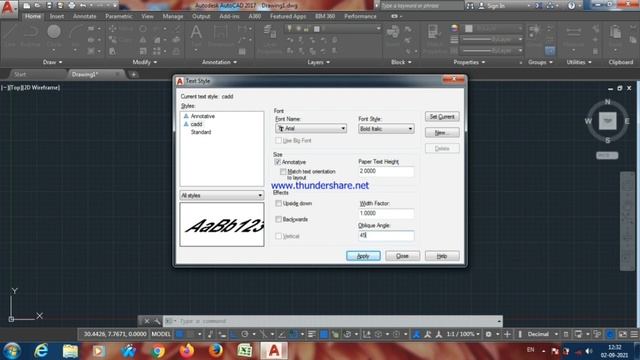
Task: Click the Vertical effect checkbox
Action: tap(278, 236)
